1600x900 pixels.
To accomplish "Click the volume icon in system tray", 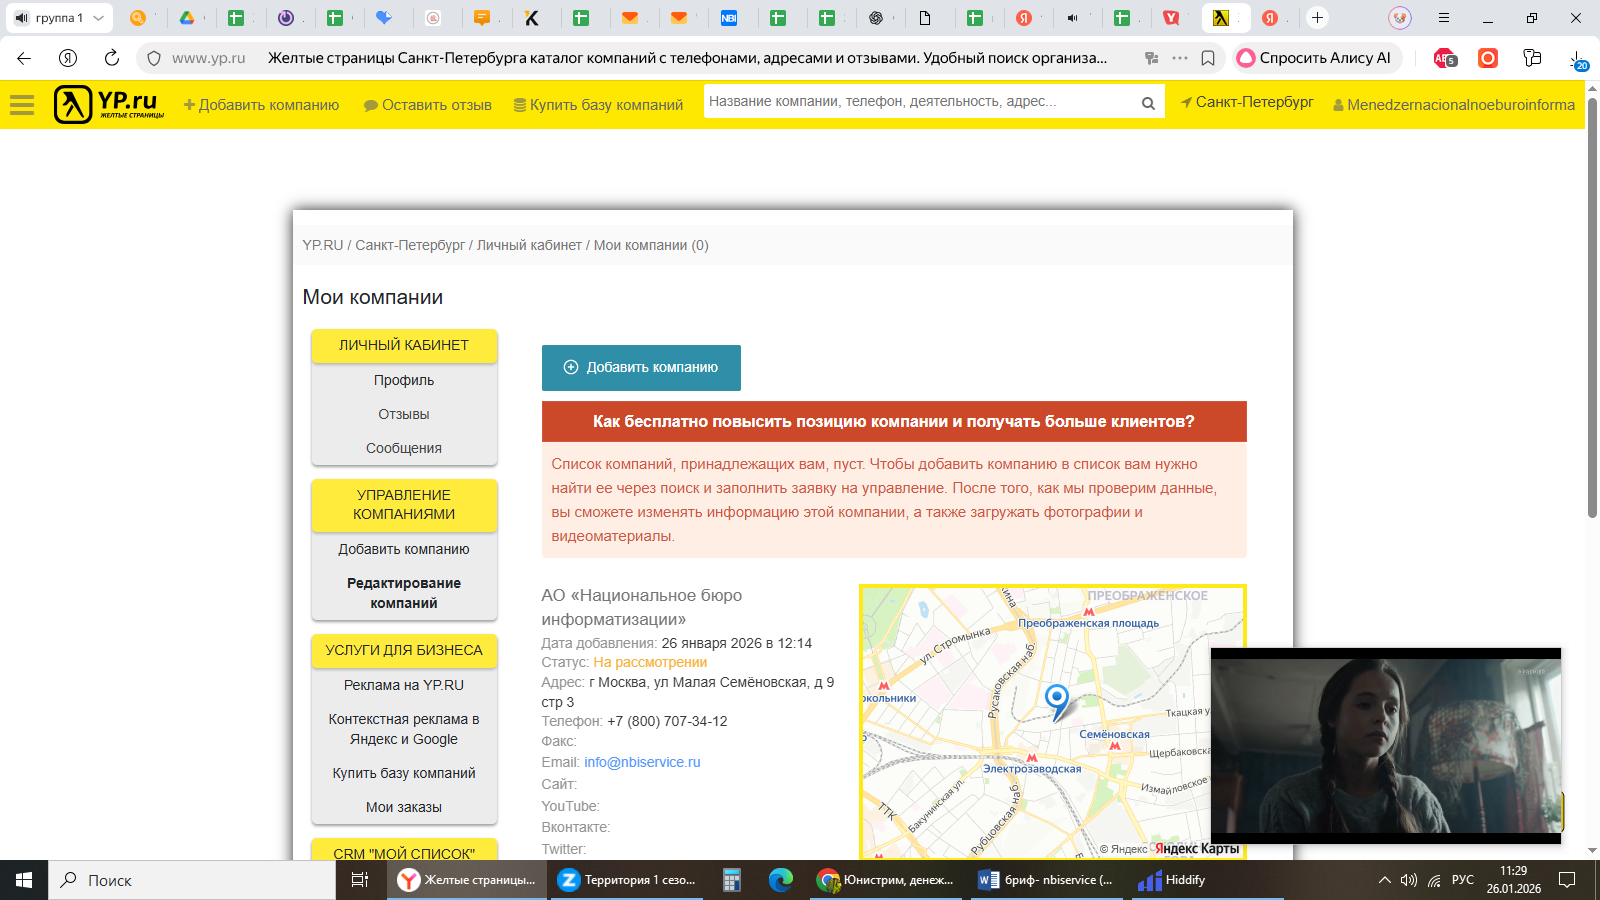I will coord(1409,880).
